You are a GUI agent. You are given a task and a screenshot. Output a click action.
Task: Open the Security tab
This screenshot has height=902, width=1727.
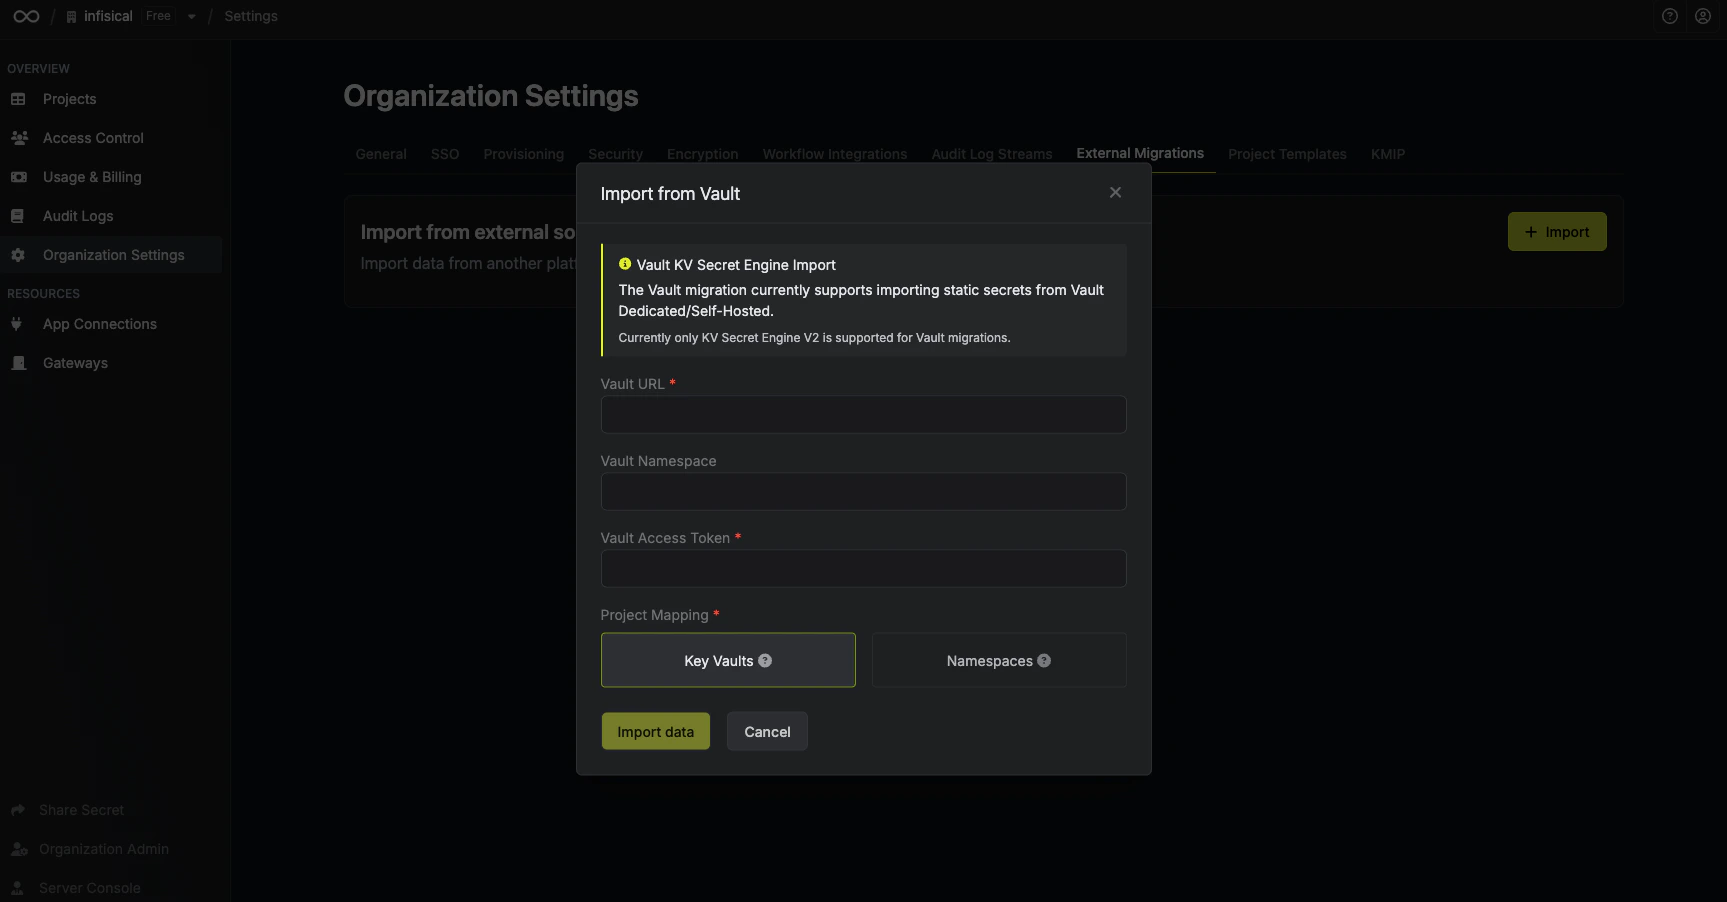[x=616, y=154]
